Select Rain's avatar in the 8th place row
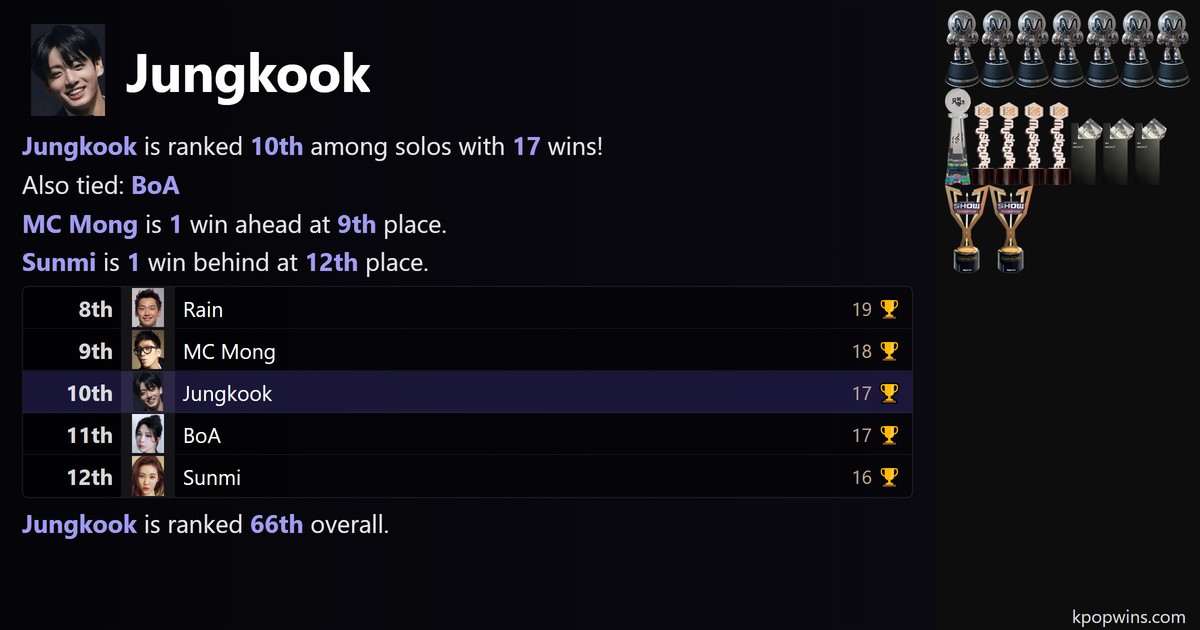 148,309
